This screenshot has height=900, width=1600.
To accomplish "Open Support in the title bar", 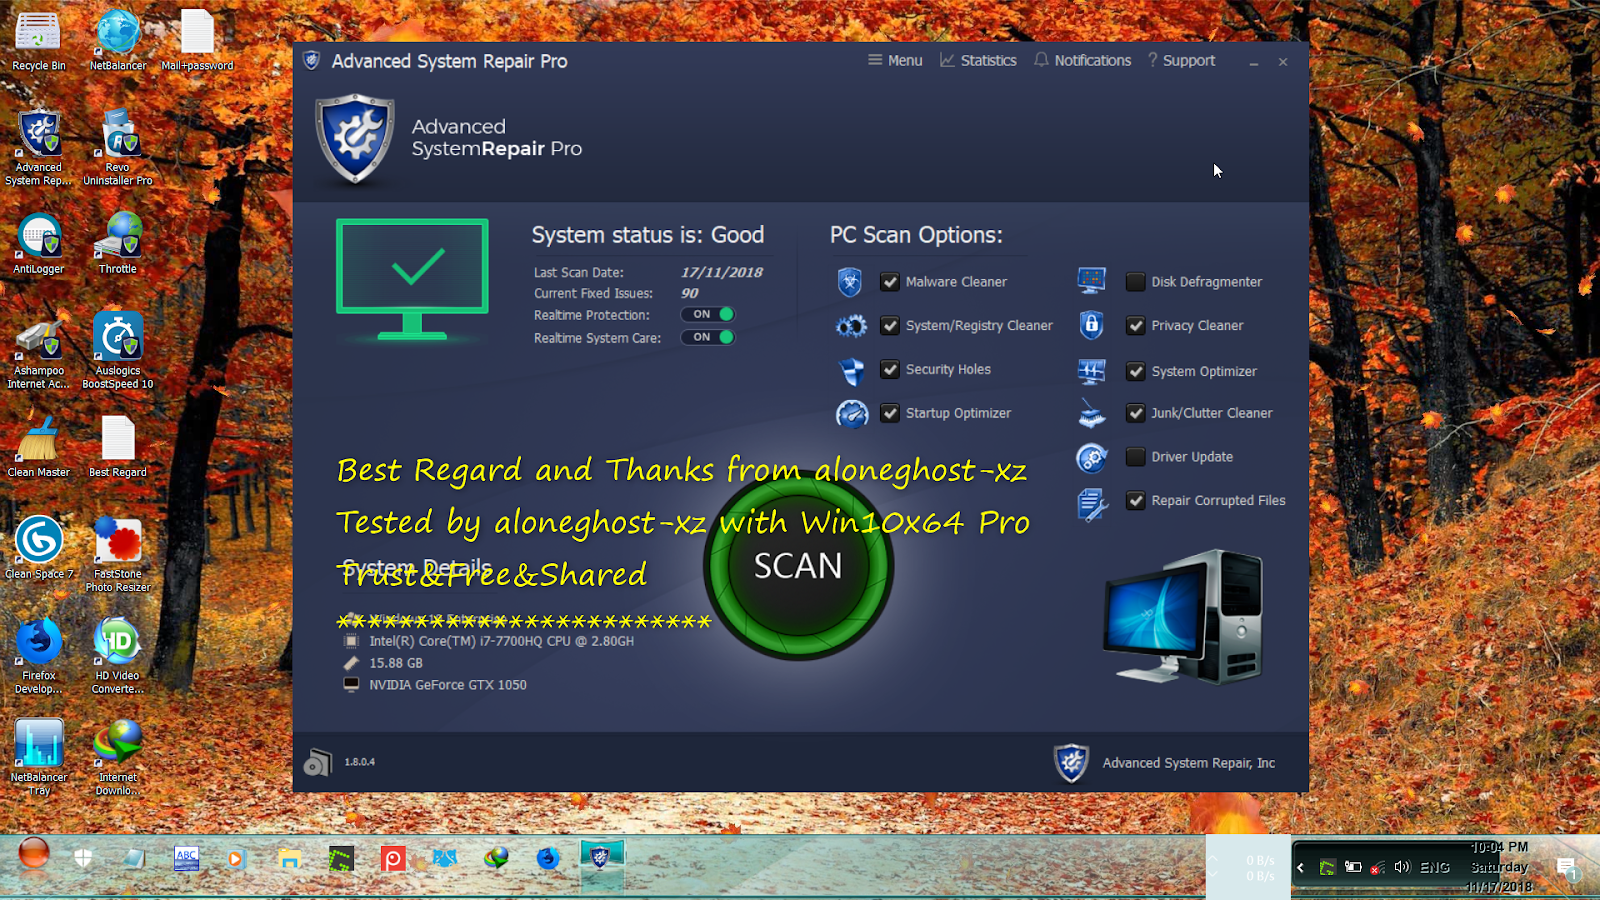I will tap(1181, 60).
